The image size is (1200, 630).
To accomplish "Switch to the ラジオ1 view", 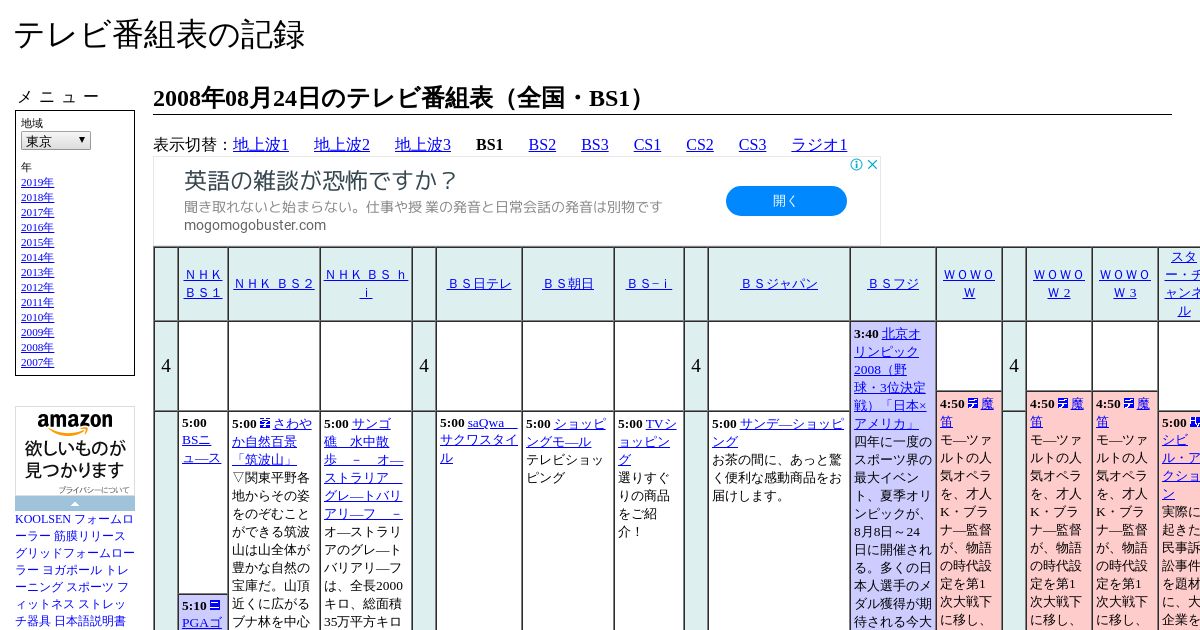I will [819, 145].
